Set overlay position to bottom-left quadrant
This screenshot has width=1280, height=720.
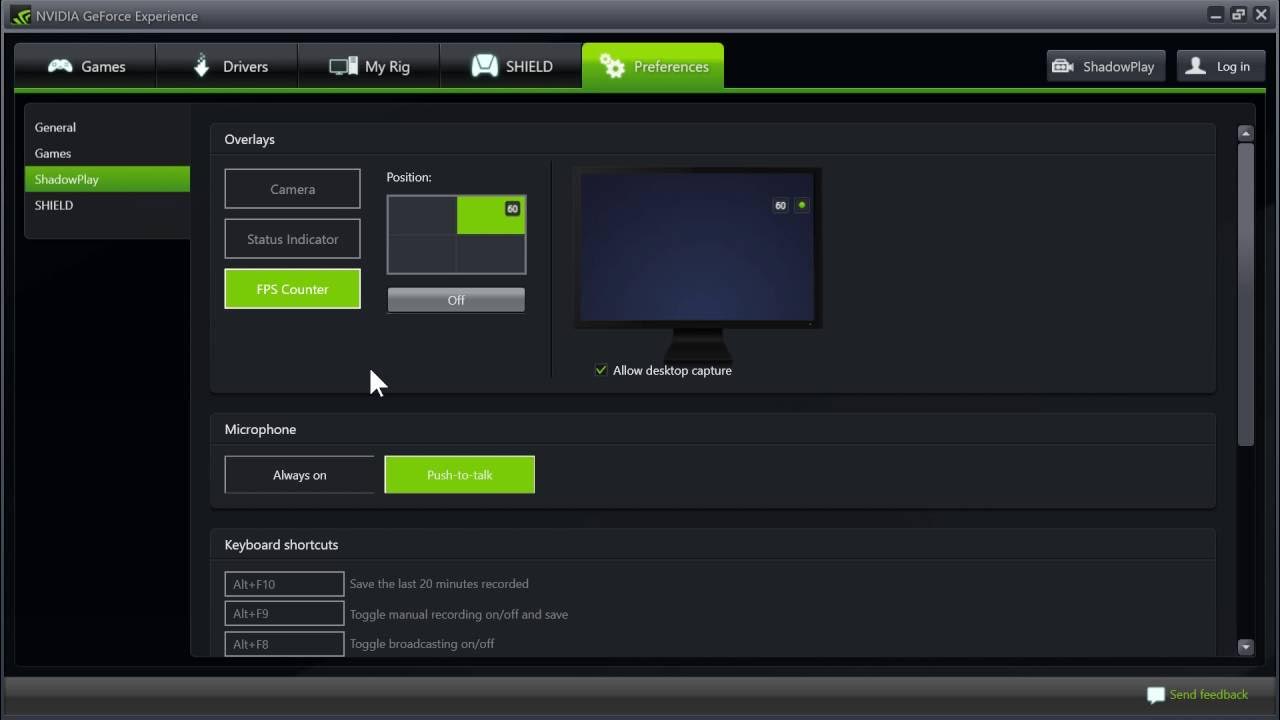[x=423, y=253]
